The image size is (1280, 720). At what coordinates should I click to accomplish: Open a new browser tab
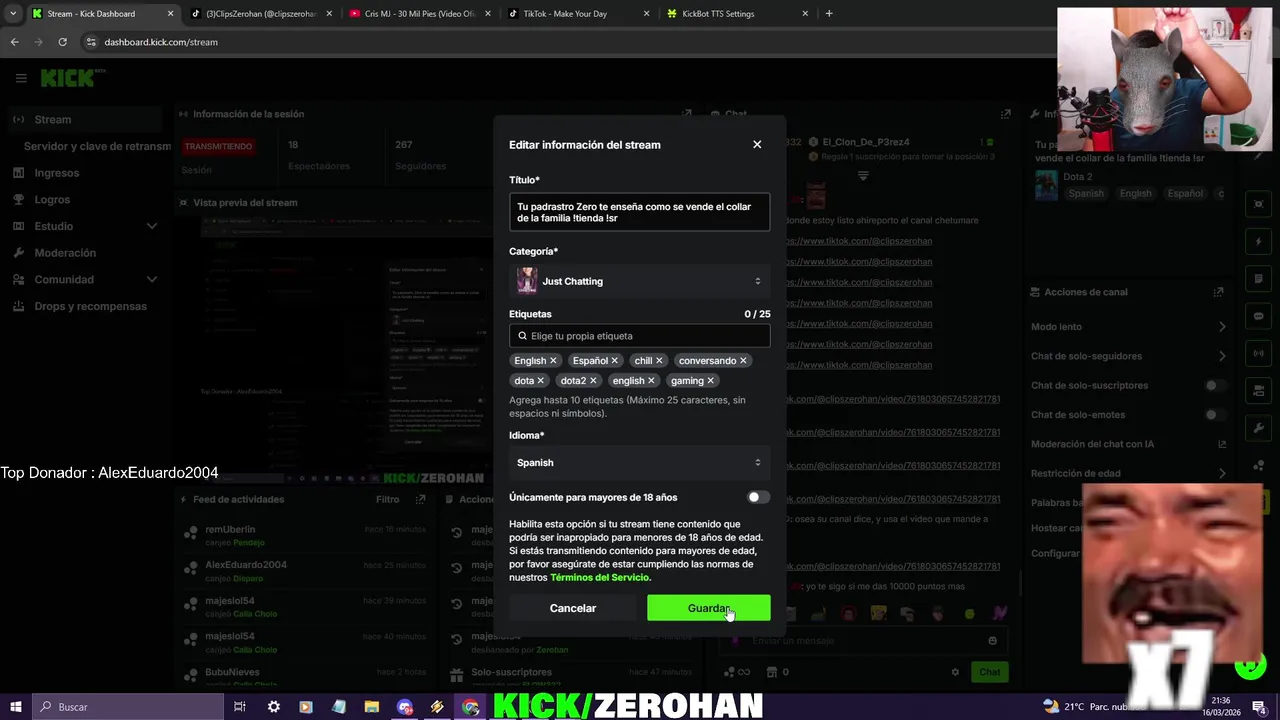(829, 14)
